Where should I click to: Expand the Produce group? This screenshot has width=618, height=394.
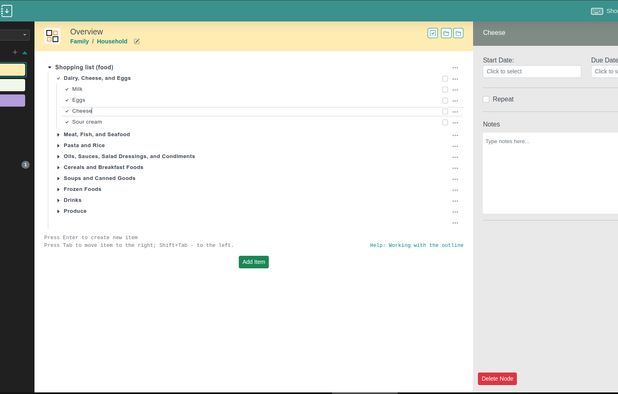(x=58, y=212)
